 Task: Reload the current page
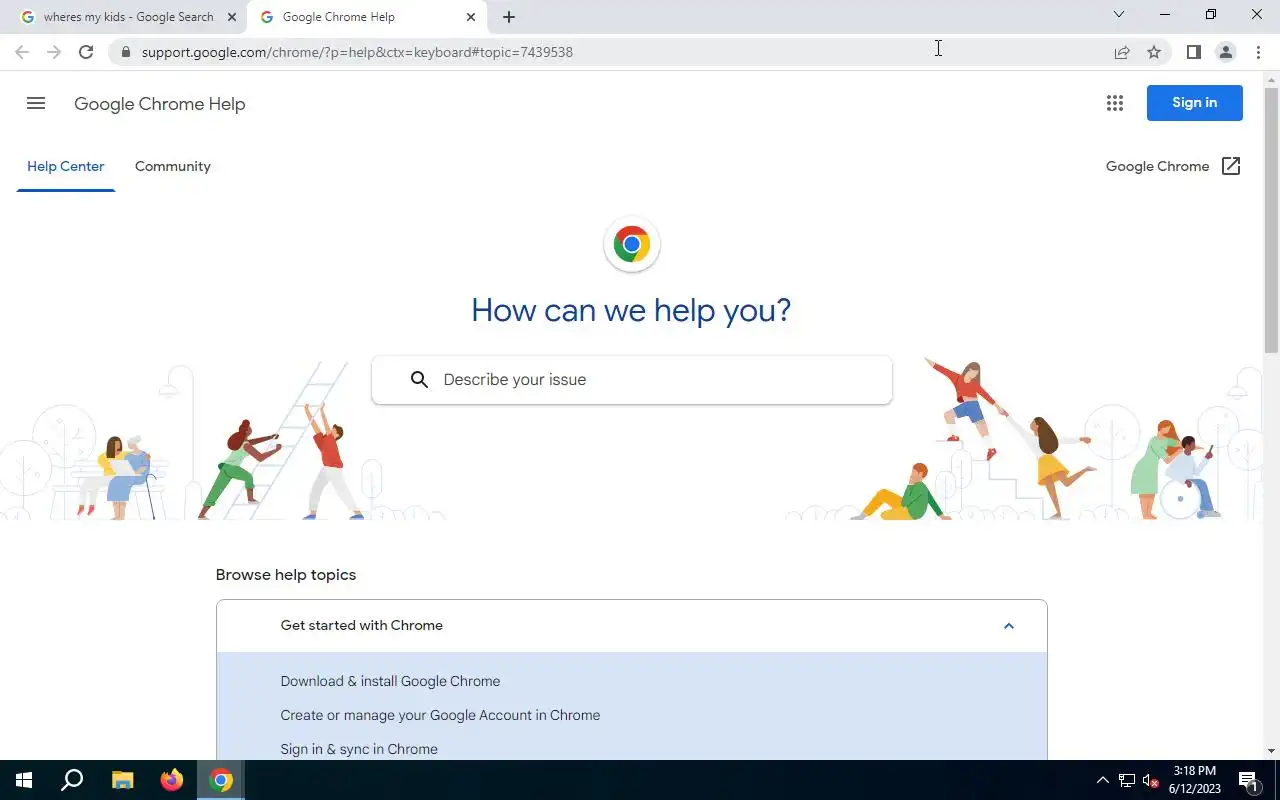(86, 52)
